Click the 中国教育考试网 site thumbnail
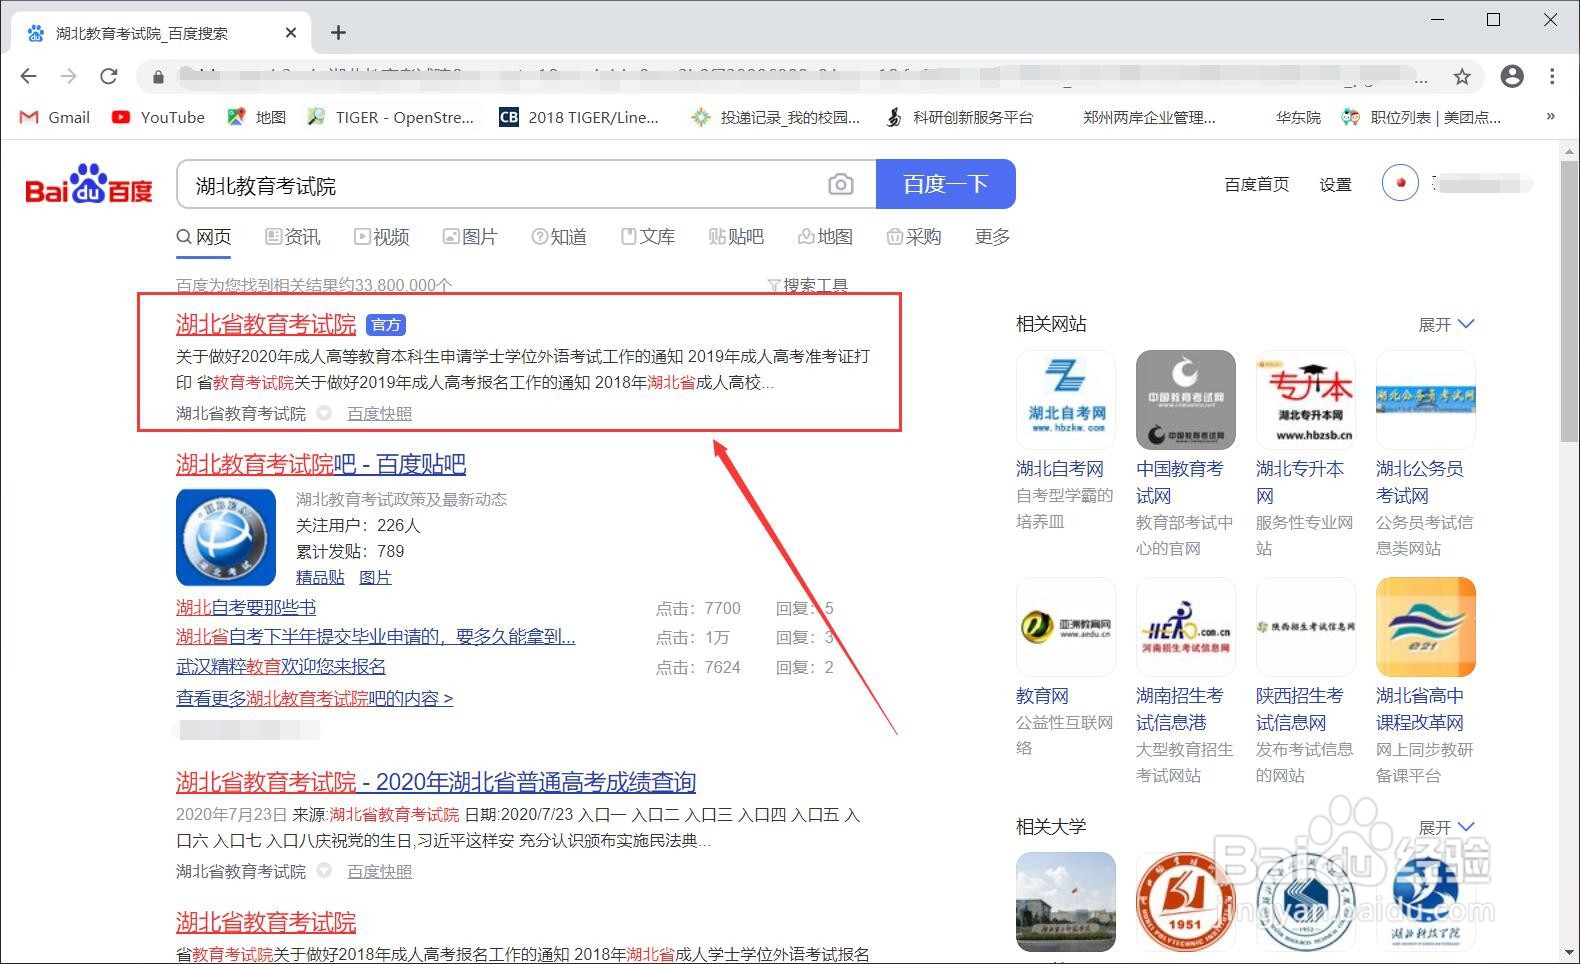 click(1186, 400)
